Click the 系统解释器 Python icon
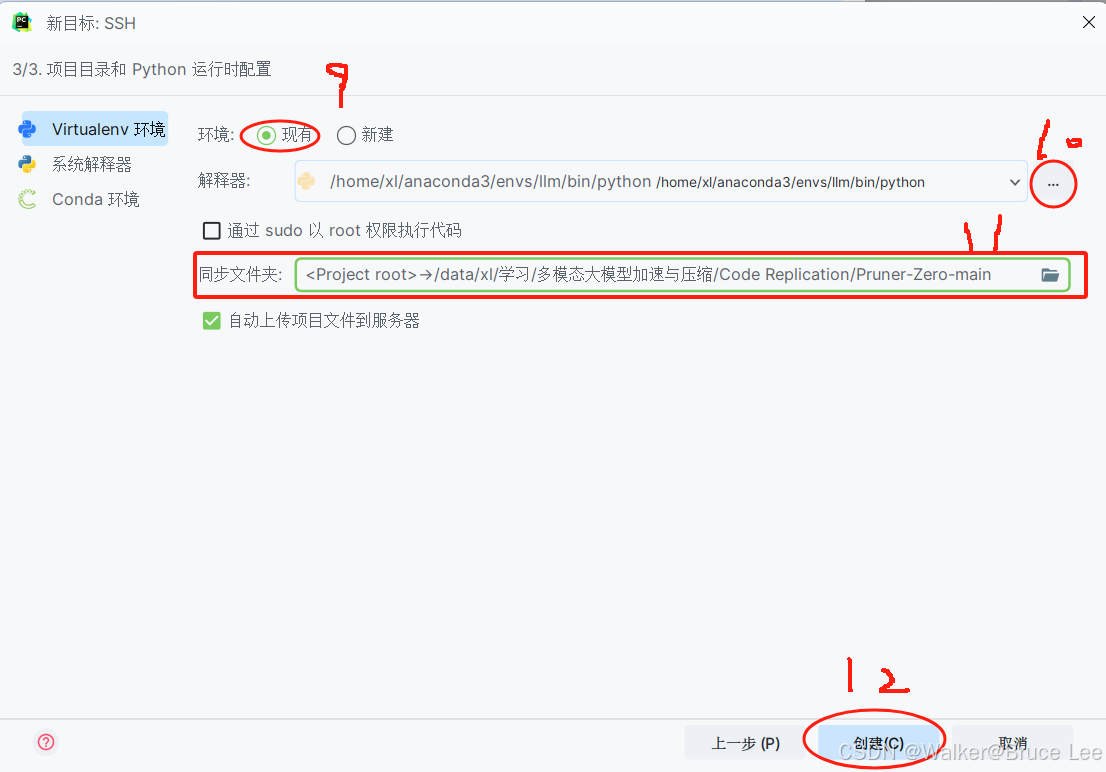Screen dimensions: 1106x772 click(x=28, y=164)
